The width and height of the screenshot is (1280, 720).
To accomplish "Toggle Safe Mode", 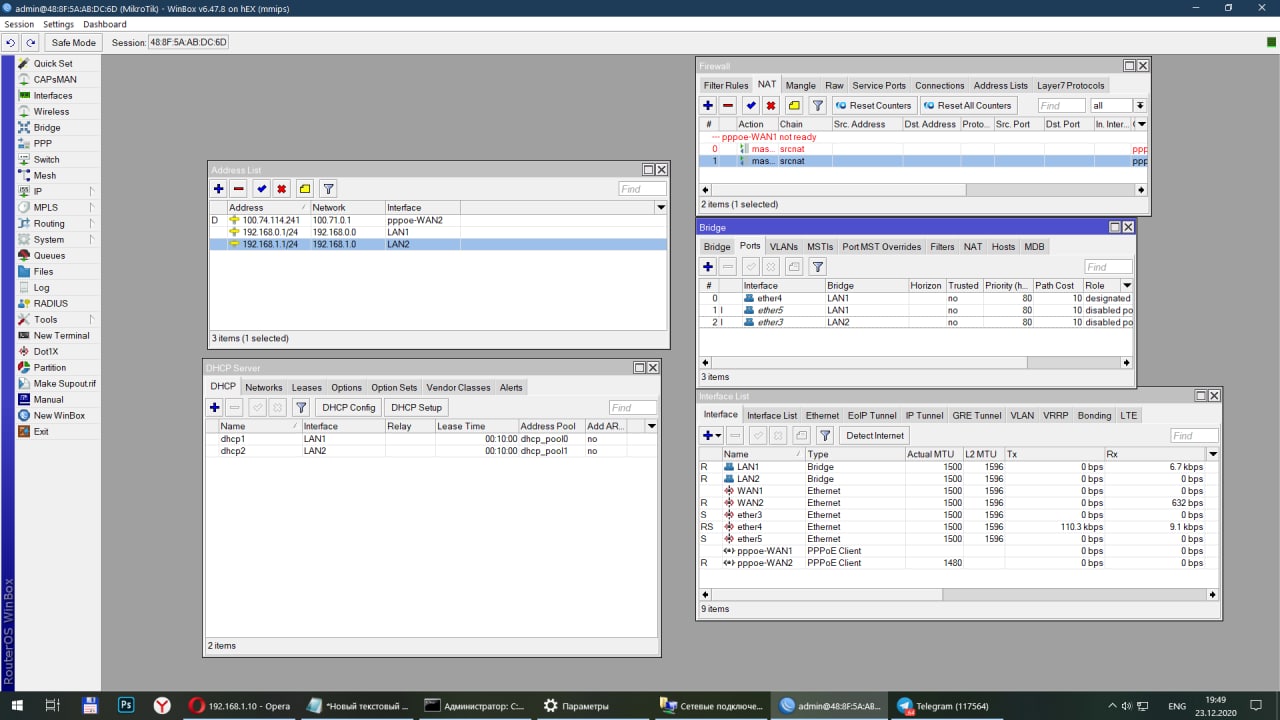I will [74, 42].
